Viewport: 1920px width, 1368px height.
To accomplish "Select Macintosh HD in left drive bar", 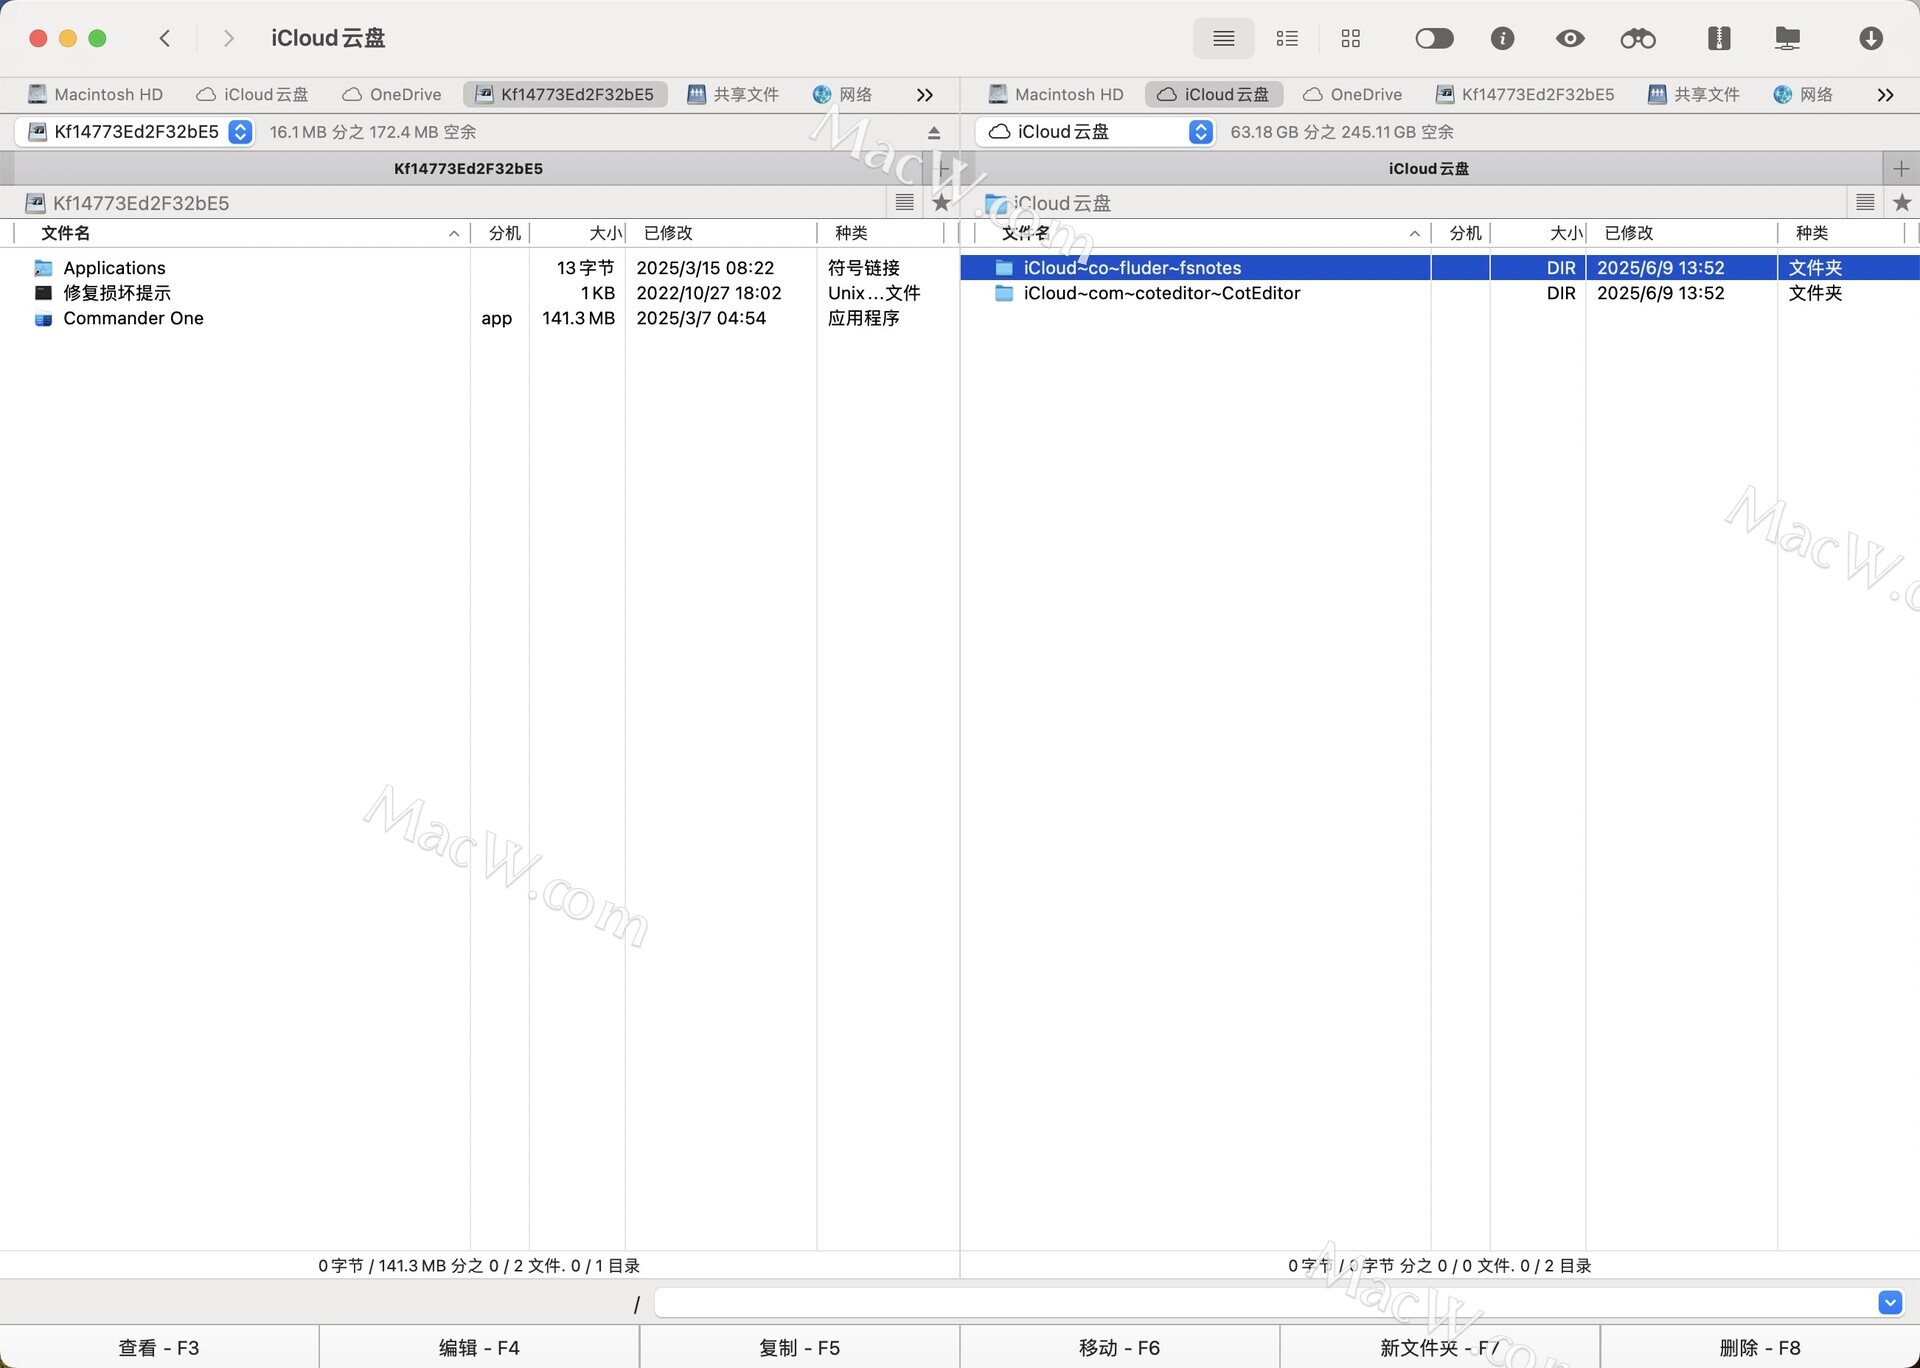I will pos(96,95).
